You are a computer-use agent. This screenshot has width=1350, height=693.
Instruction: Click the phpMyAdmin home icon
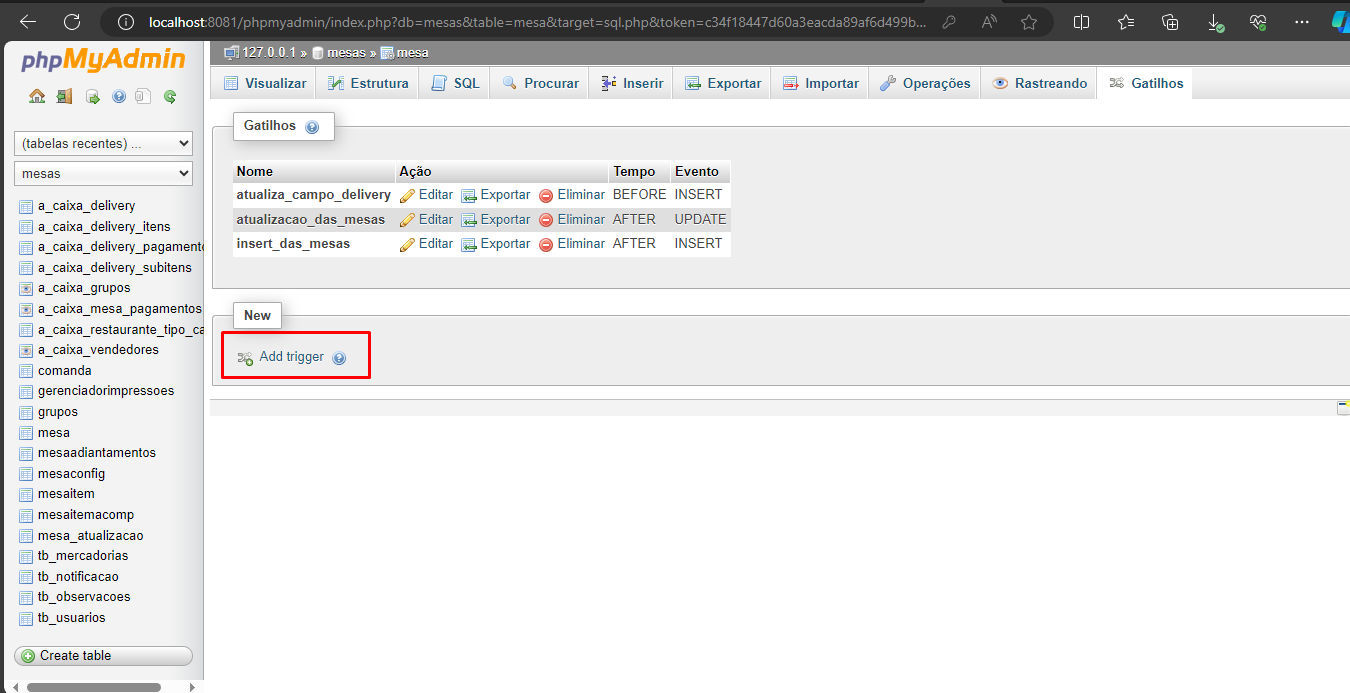37,97
